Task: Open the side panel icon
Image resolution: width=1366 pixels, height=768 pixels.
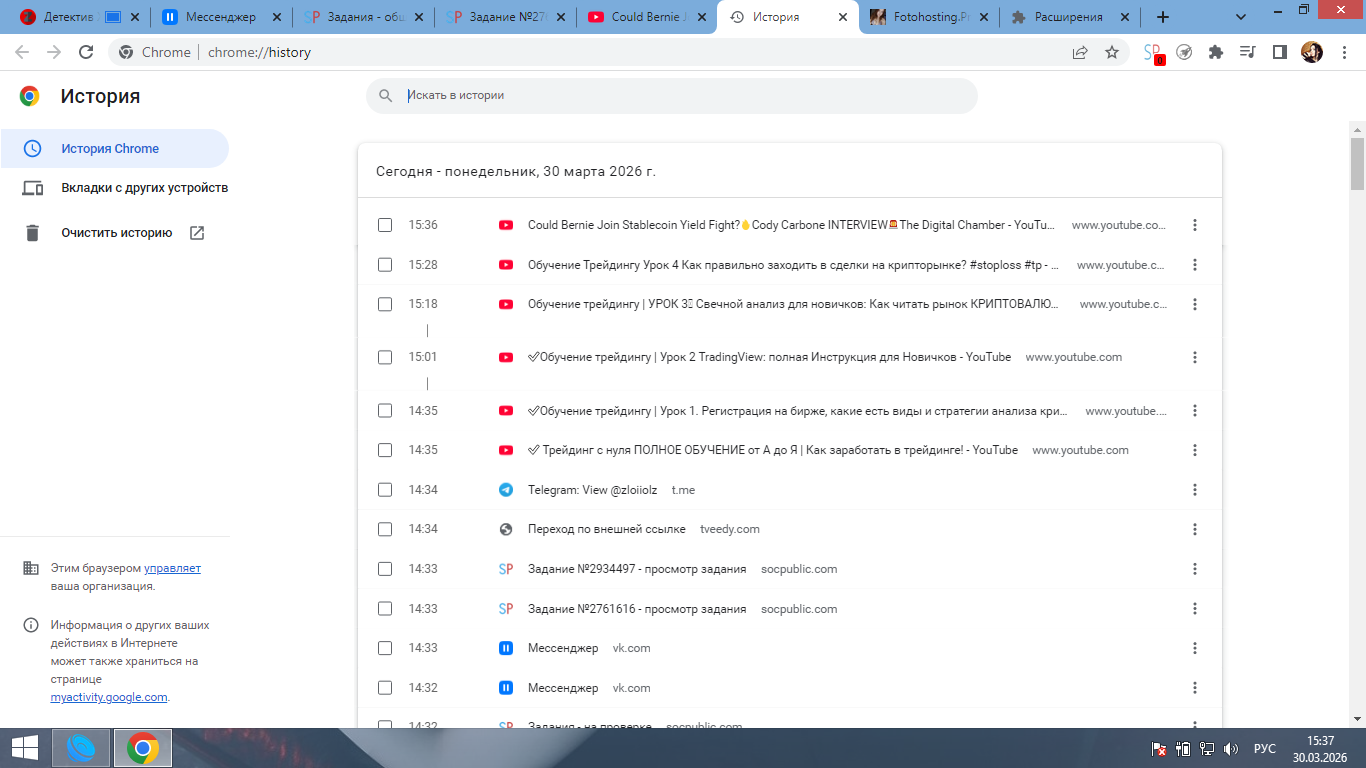Action: [x=1279, y=52]
